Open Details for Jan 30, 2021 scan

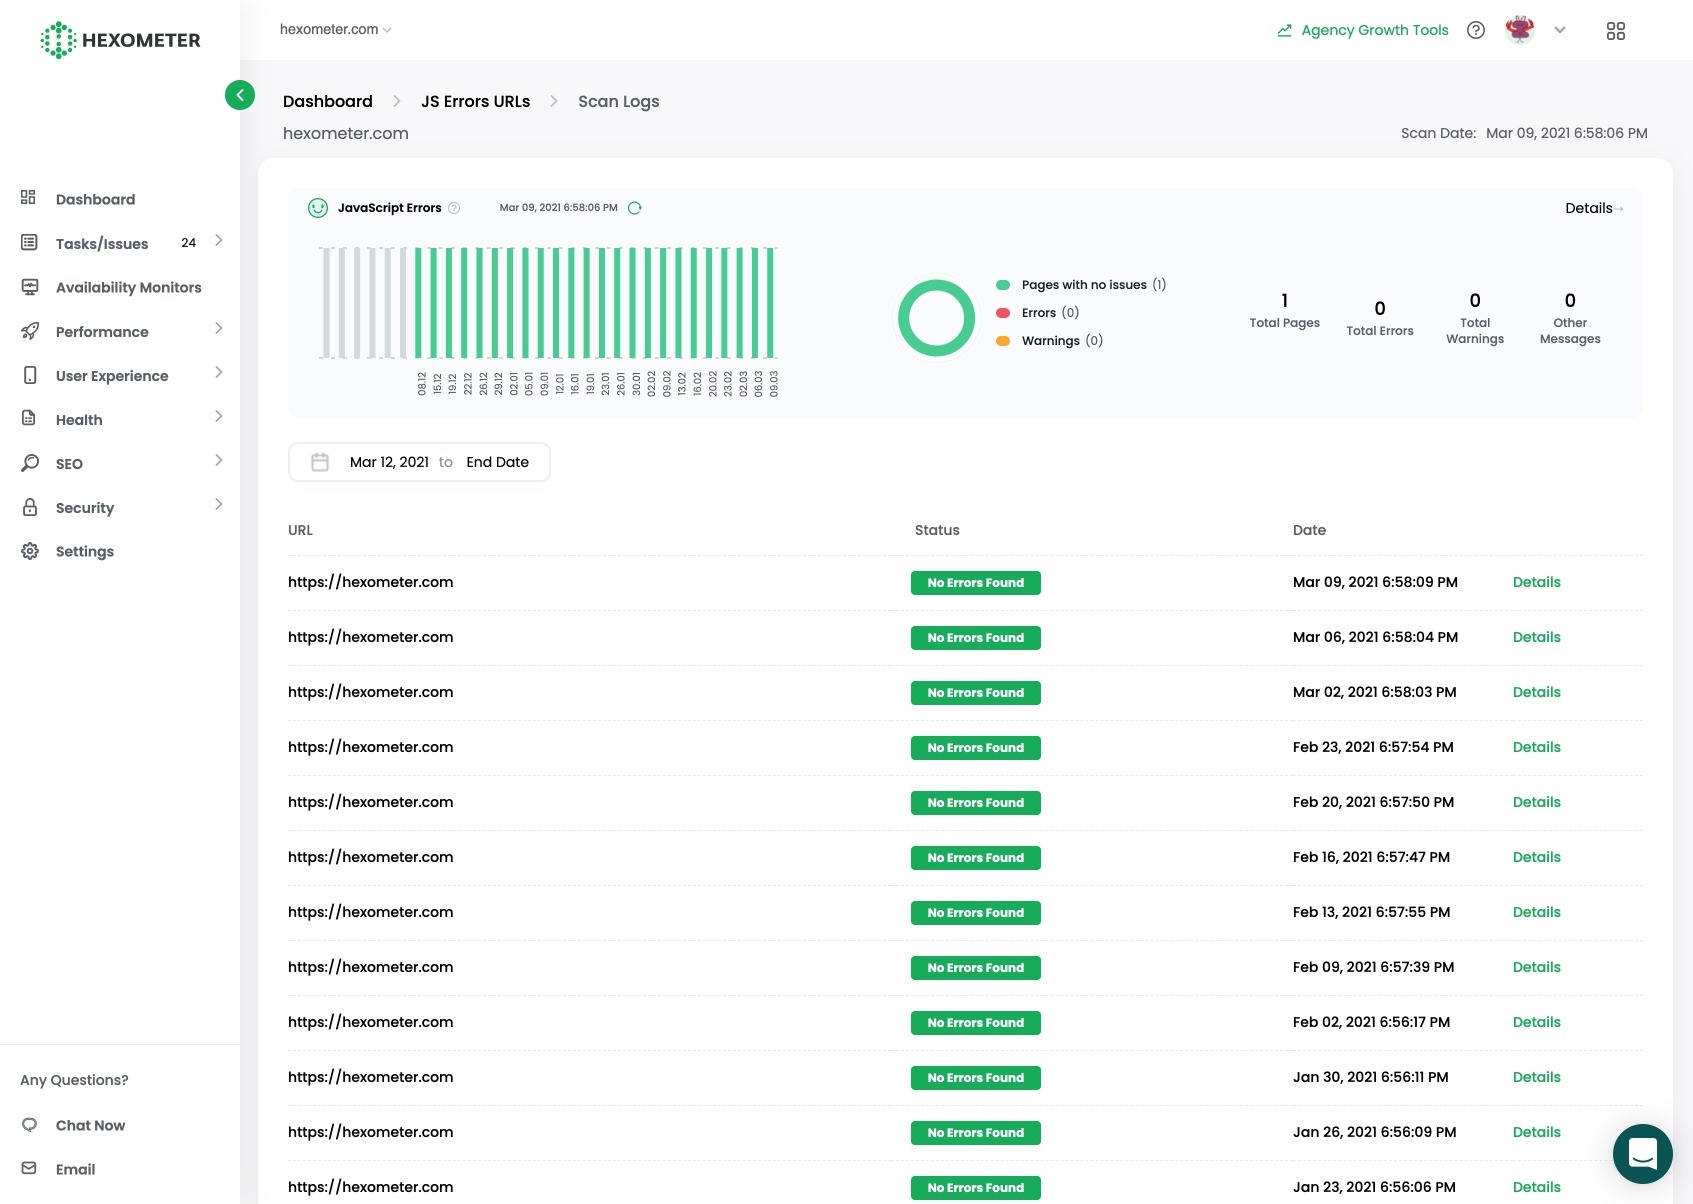click(1537, 1077)
